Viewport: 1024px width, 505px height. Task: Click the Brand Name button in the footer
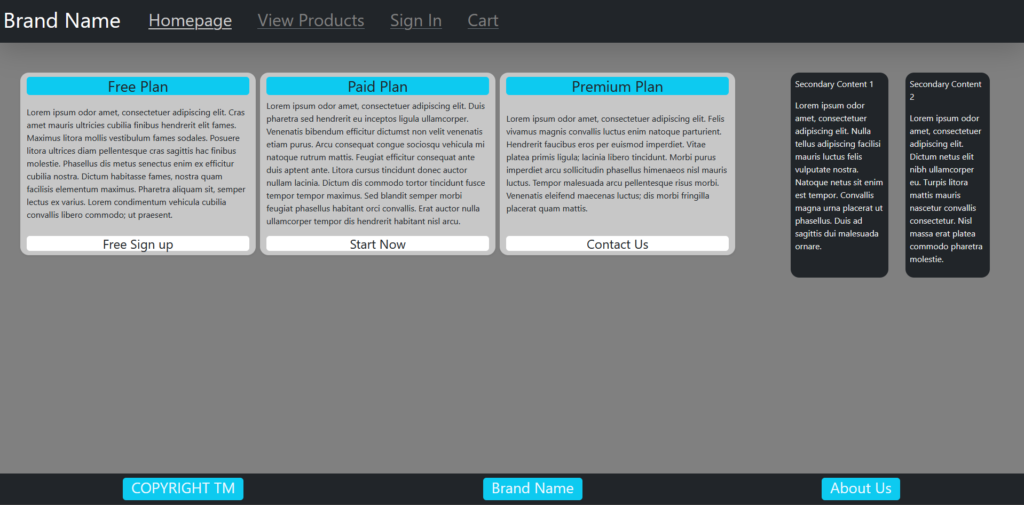click(532, 488)
